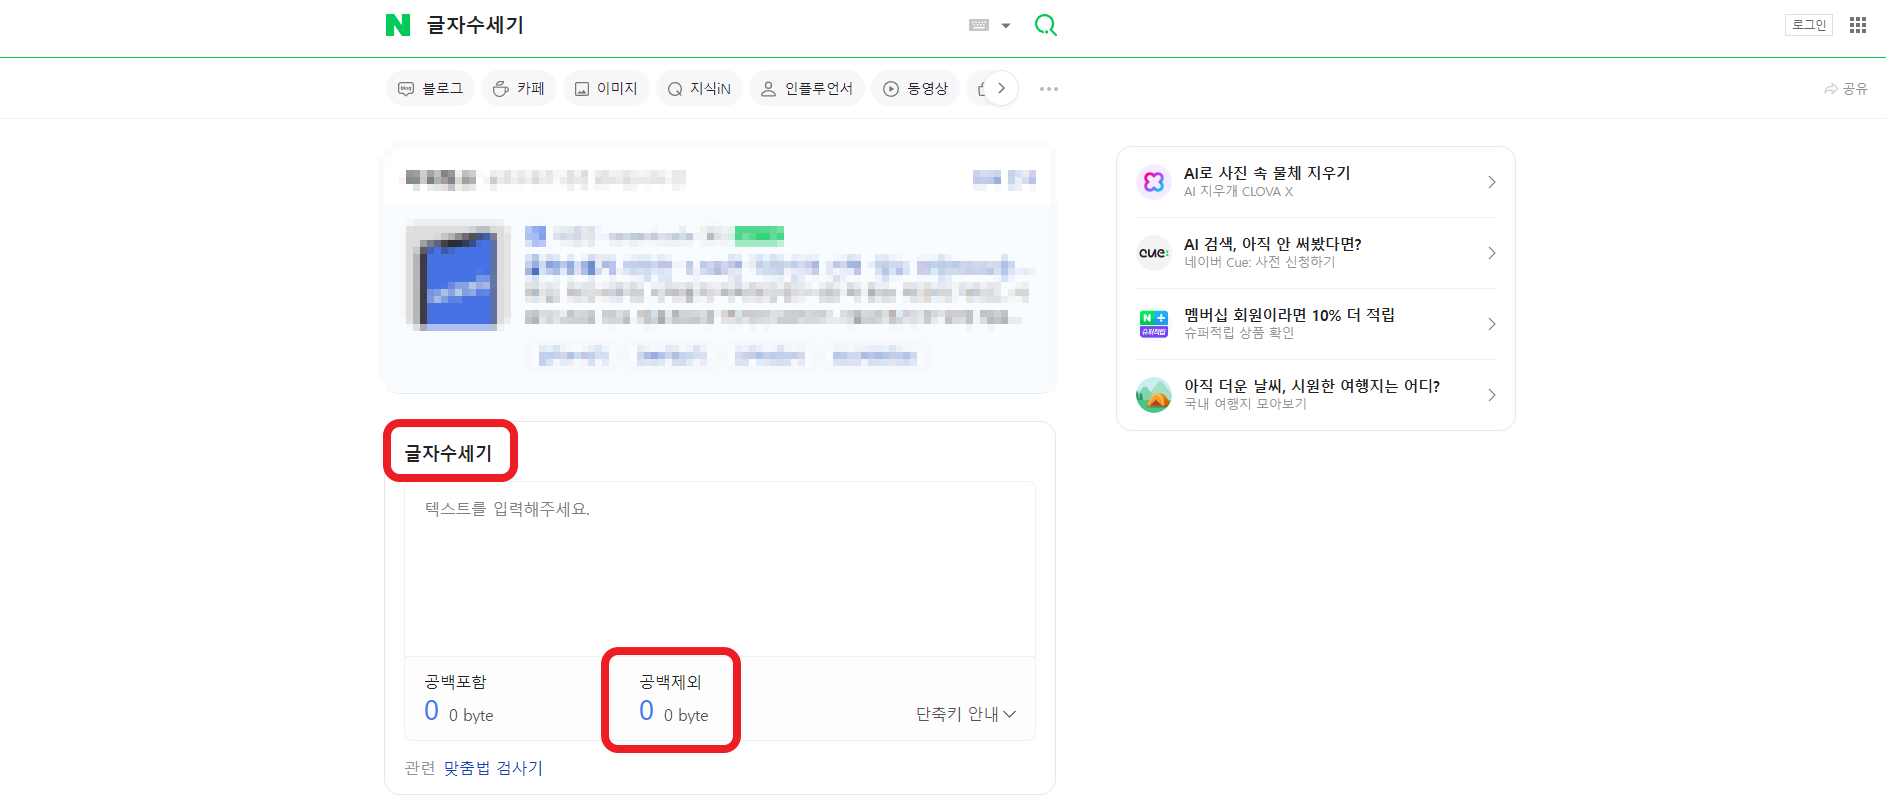Click the arrow beside 네이버 Cue: 사전 신청하기

click(1491, 253)
